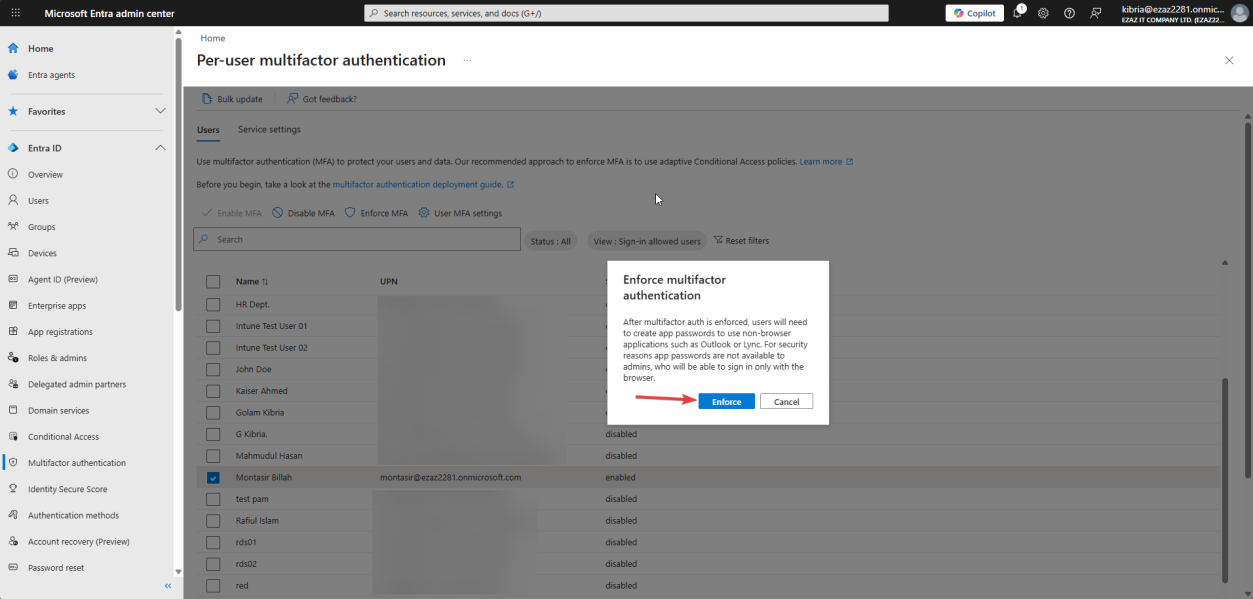Image resolution: width=1253 pixels, height=599 pixels.
Task: Open the help question mark icon
Action: pyautogui.click(x=1069, y=13)
